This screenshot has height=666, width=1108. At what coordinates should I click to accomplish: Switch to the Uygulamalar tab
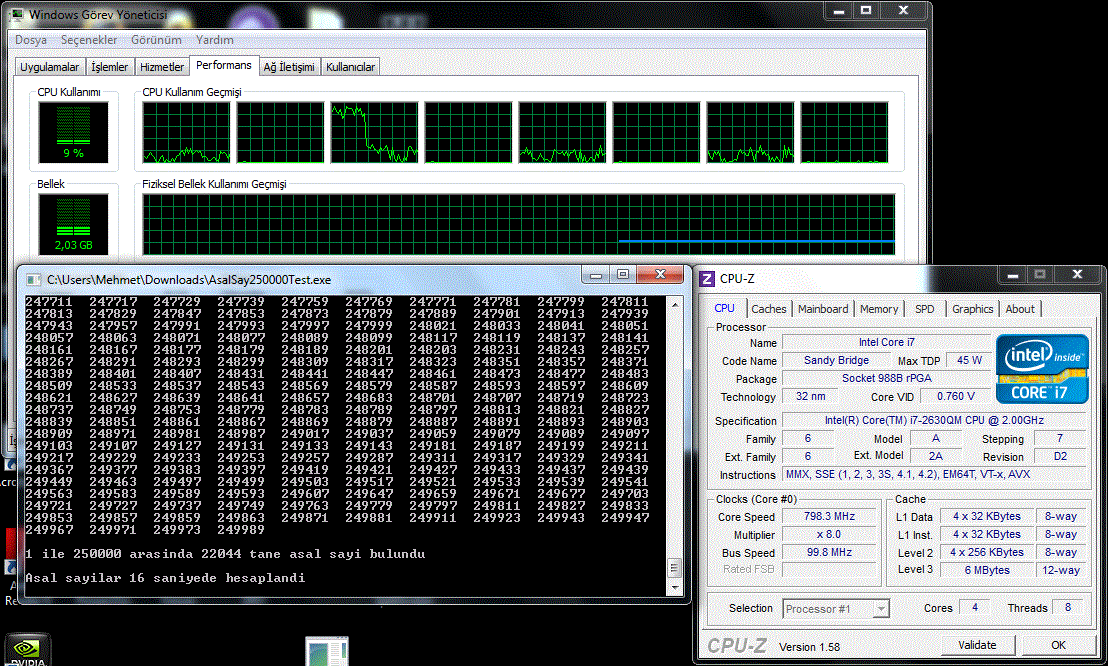[49, 66]
